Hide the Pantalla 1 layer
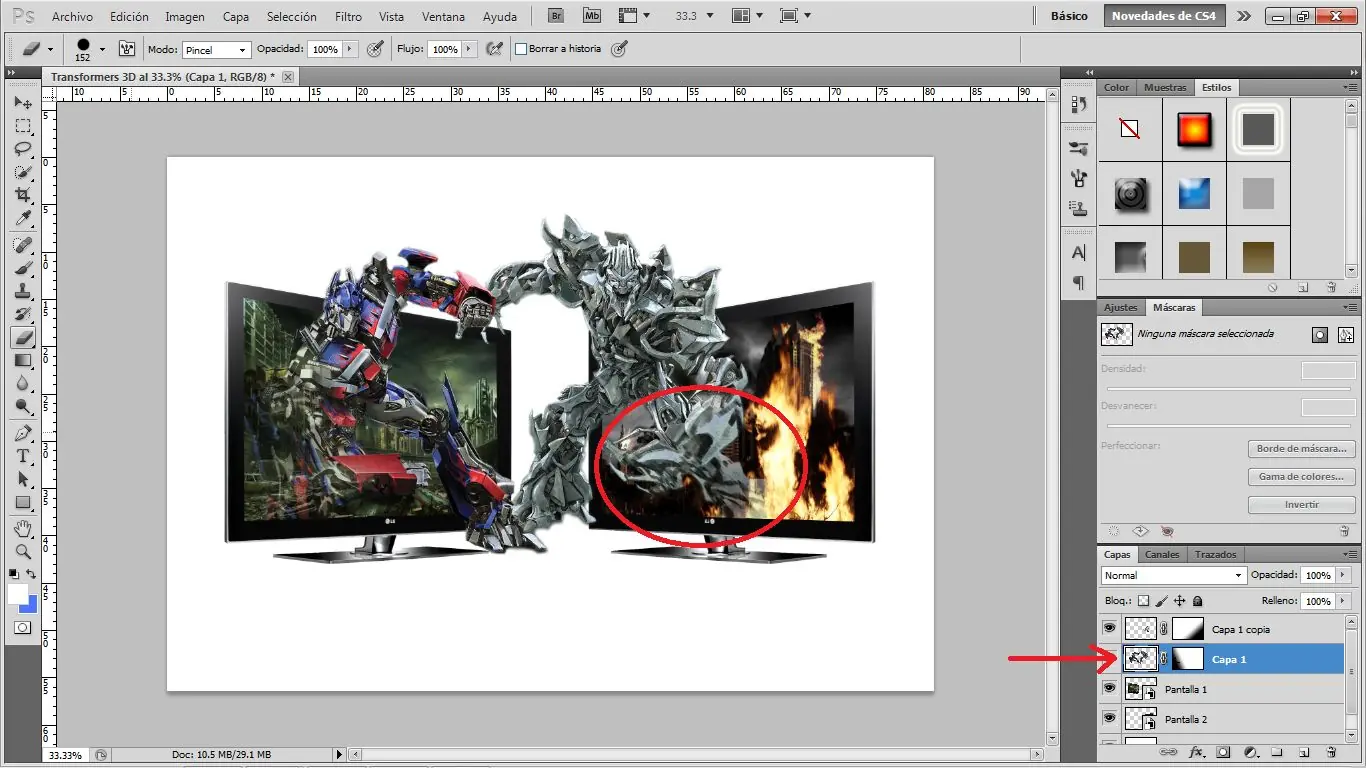Viewport: 1366px width, 768px height. coord(1109,689)
